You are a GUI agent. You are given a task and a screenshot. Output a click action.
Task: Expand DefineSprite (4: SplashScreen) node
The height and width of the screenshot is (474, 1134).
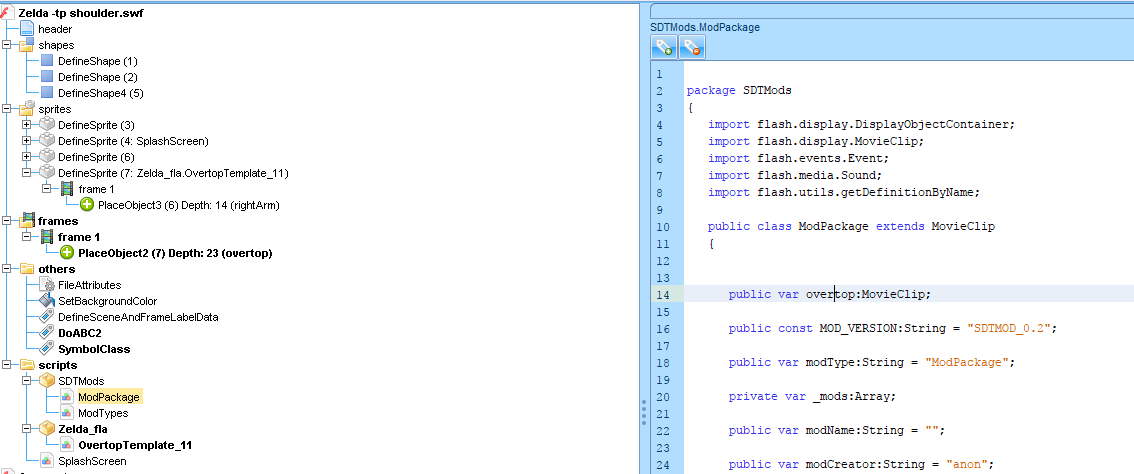[27, 141]
